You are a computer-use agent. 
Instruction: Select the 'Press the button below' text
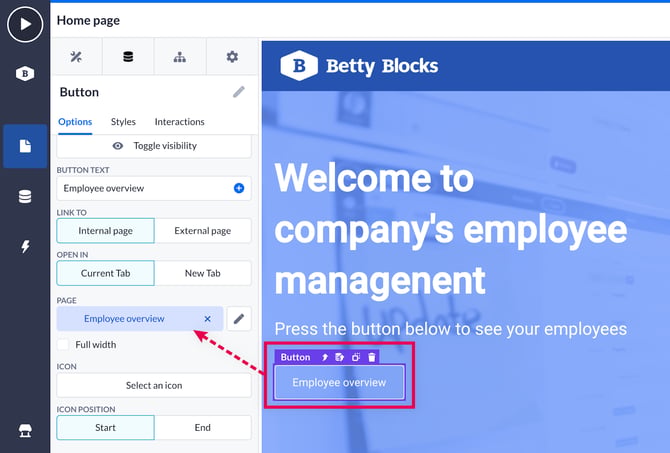click(451, 329)
